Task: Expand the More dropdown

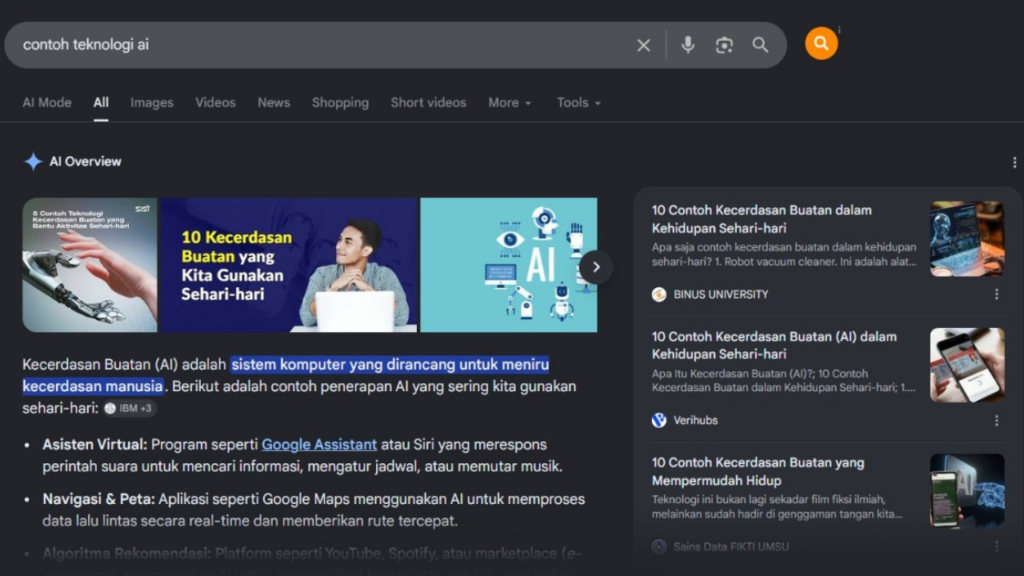Action: (x=509, y=103)
